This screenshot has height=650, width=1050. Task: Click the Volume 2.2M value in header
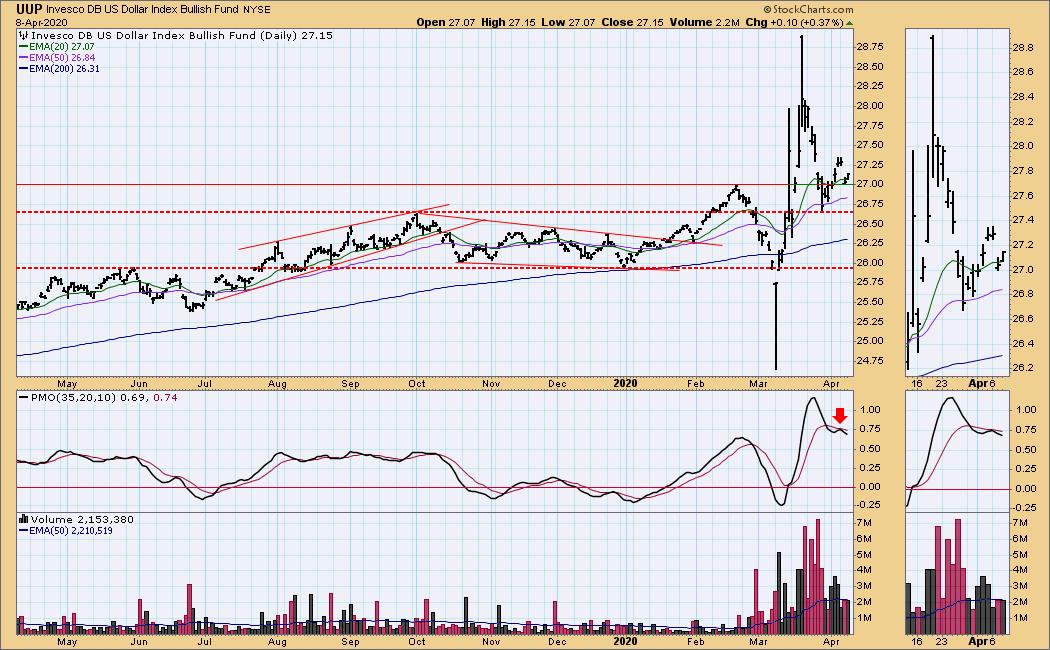point(704,22)
